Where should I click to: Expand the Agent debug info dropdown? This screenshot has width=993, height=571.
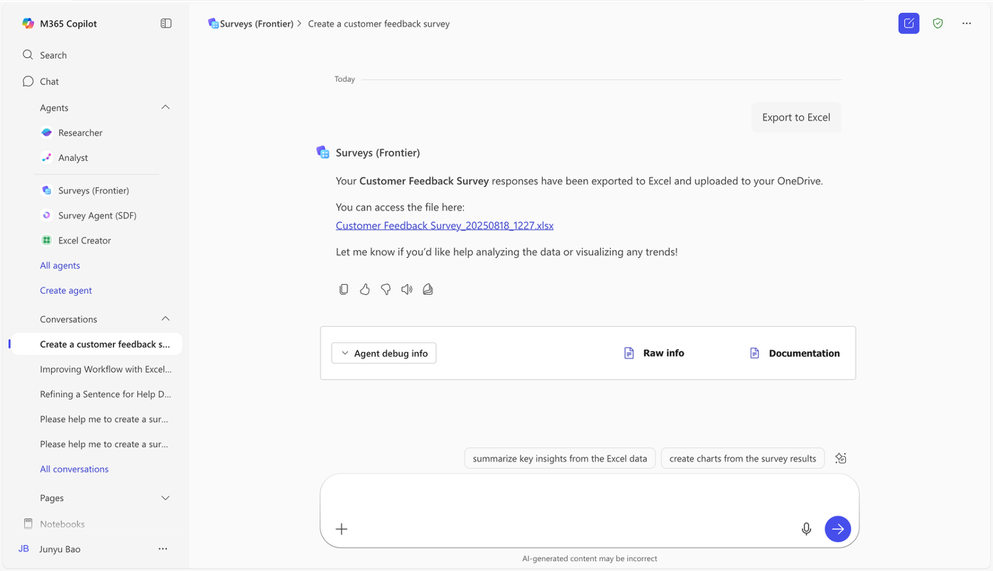coord(384,353)
